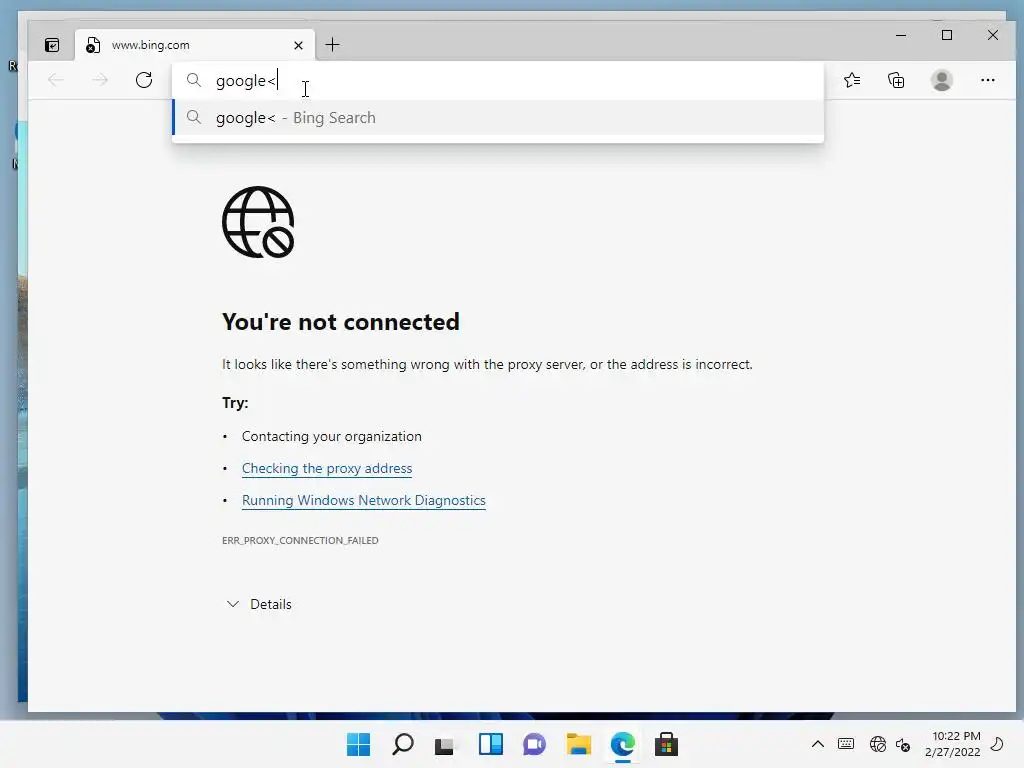
Task: Click the Microsoft Edge taskbar icon
Action: pos(622,744)
